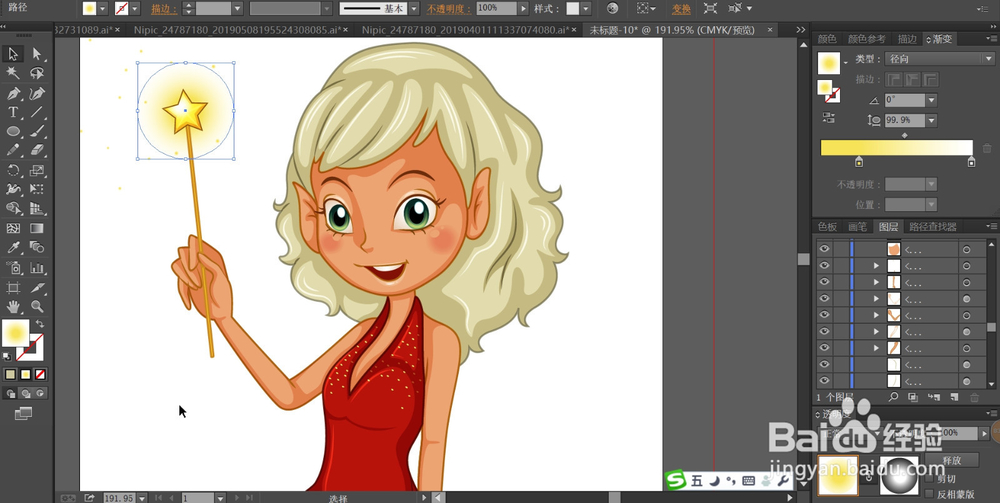Switch toolbox fill to solid Color mode

(x=10, y=374)
